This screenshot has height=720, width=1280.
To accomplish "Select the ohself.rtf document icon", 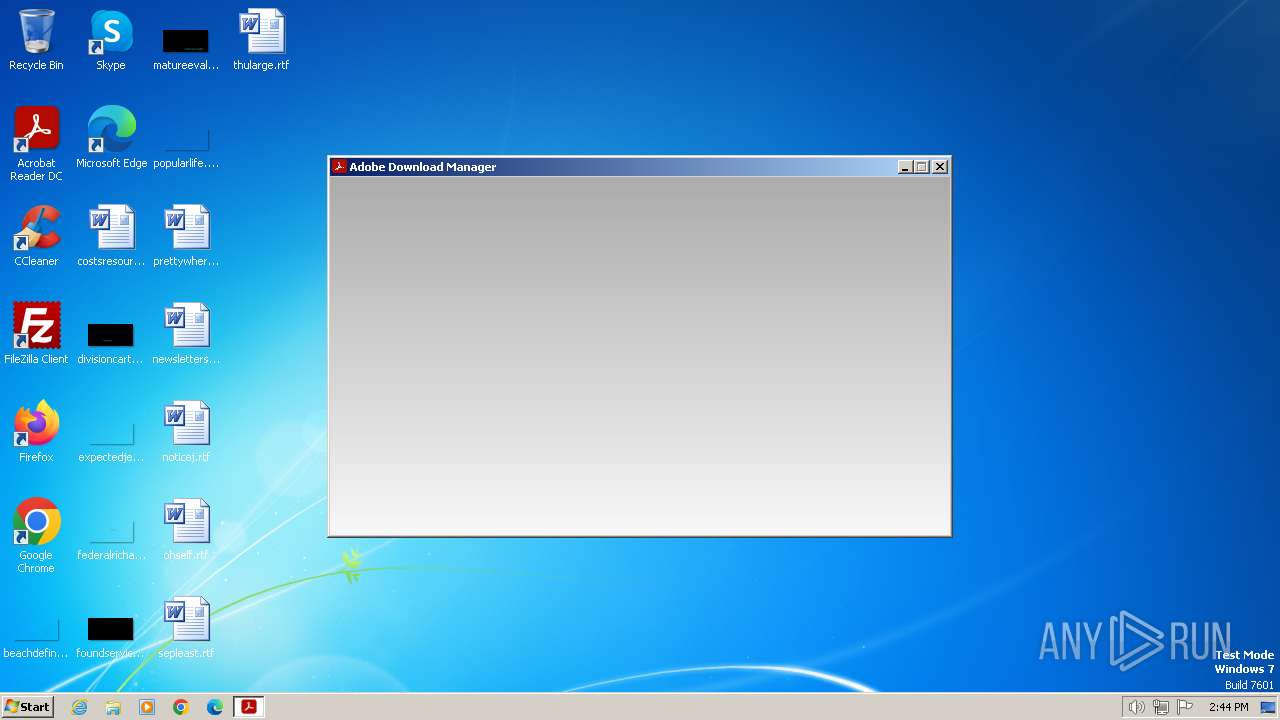I will click(x=186, y=530).
